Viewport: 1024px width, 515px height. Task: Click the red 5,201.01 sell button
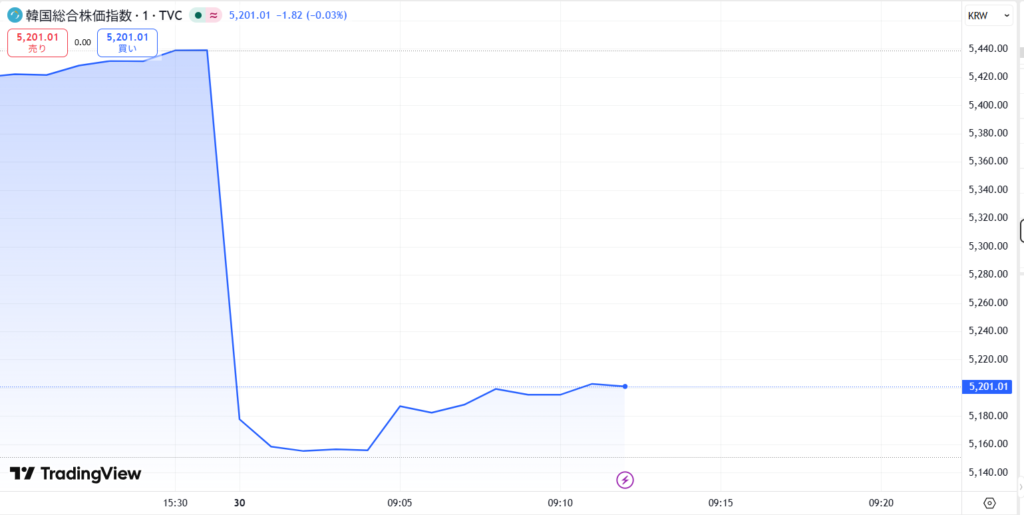pyautogui.click(x=38, y=42)
